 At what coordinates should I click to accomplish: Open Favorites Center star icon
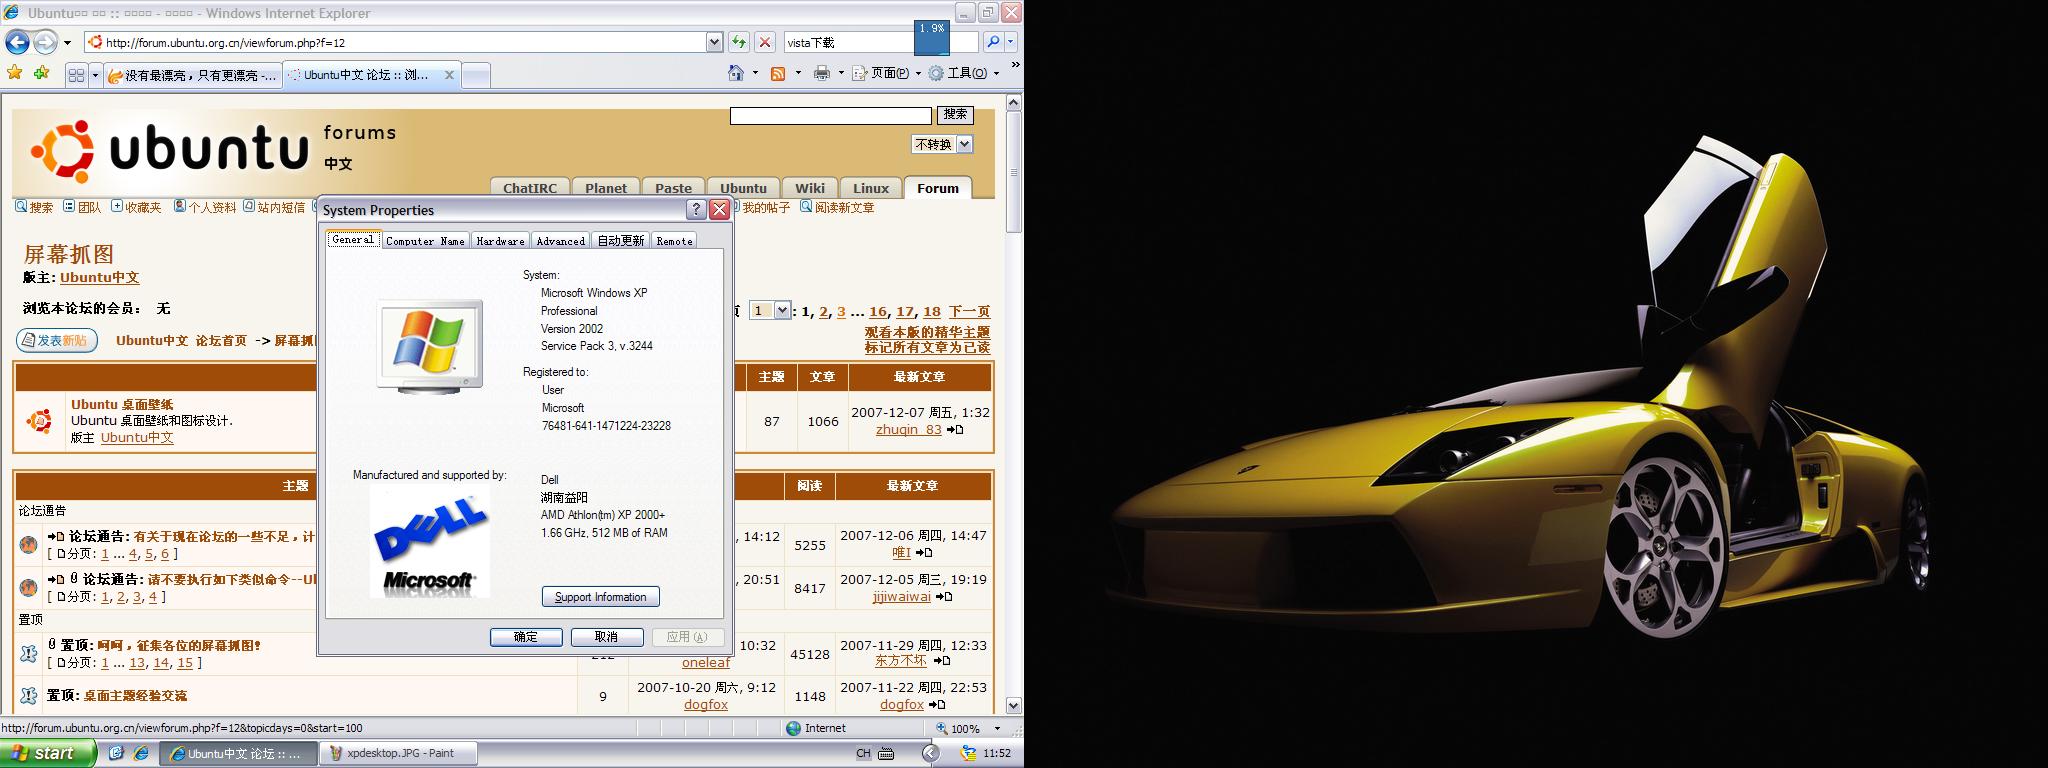[x=14, y=73]
